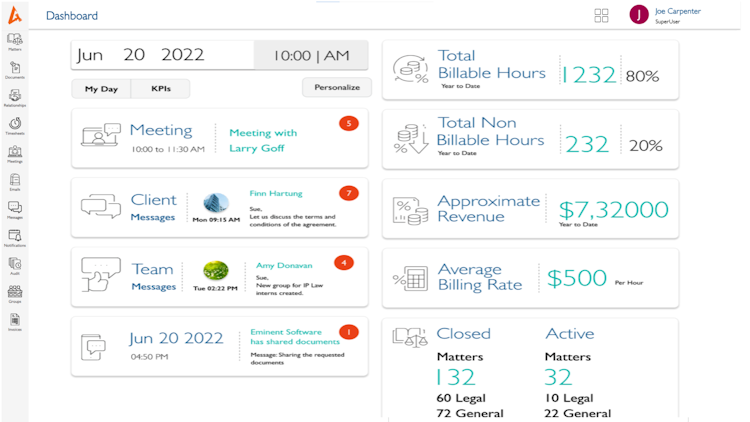
Task: Open the Eminent Software shared documents link
Action: pyautogui.click(x=286, y=336)
